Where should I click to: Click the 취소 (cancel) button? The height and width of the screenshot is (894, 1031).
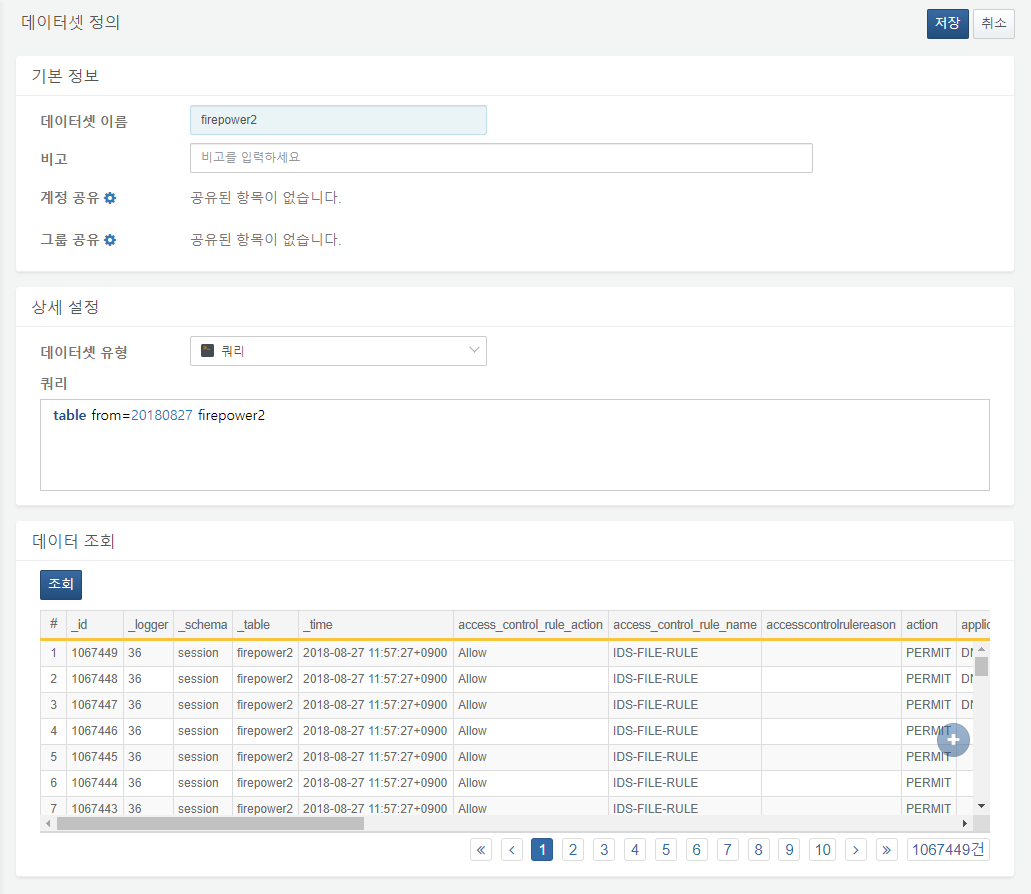point(994,24)
